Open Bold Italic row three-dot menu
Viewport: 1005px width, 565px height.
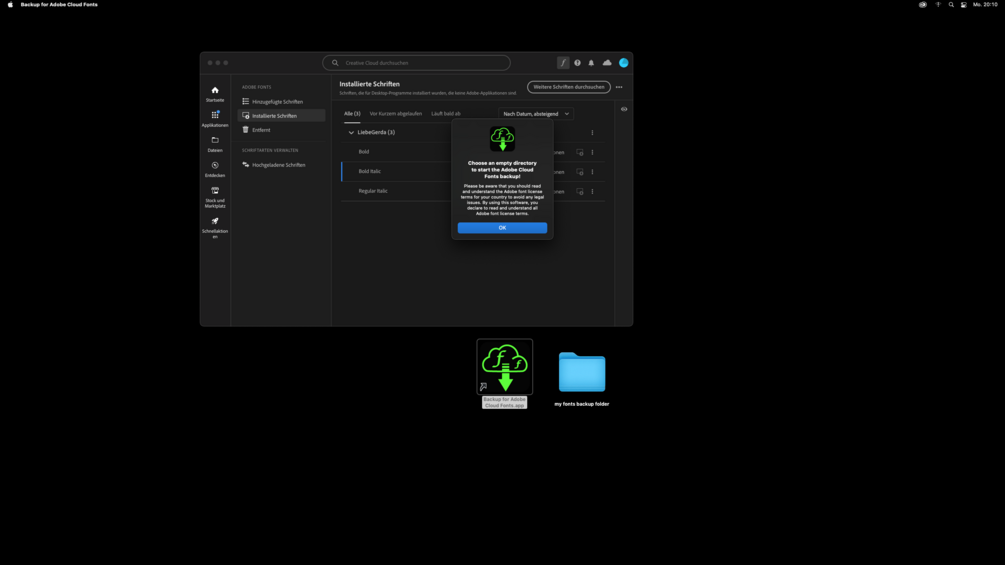click(592, 172)
